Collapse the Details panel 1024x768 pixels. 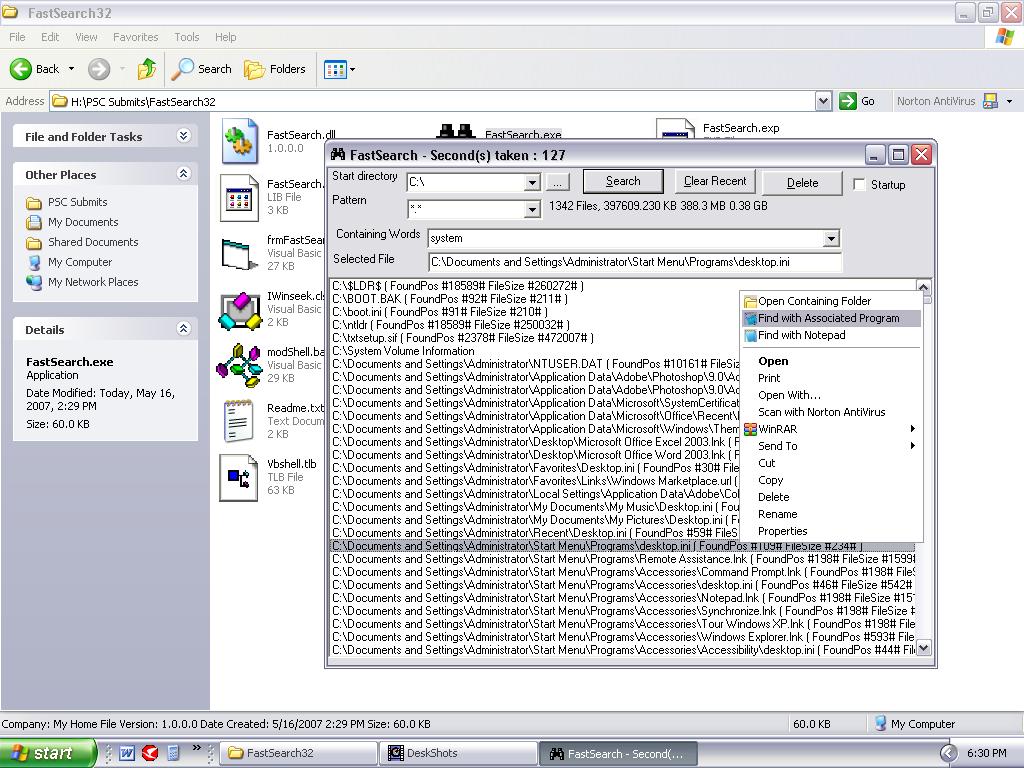184,329
